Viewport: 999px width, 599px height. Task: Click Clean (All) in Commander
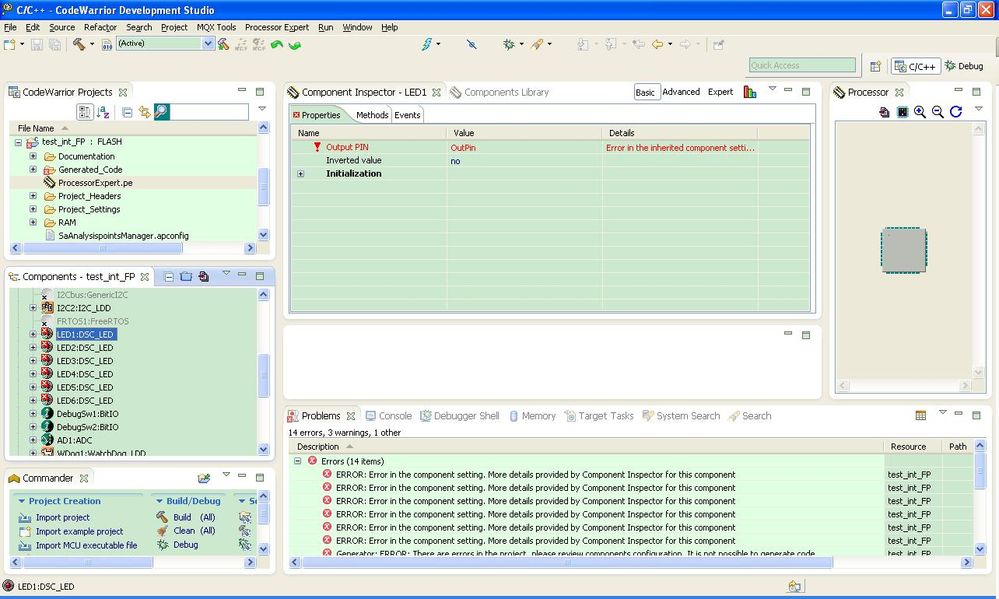pos(194,531)
